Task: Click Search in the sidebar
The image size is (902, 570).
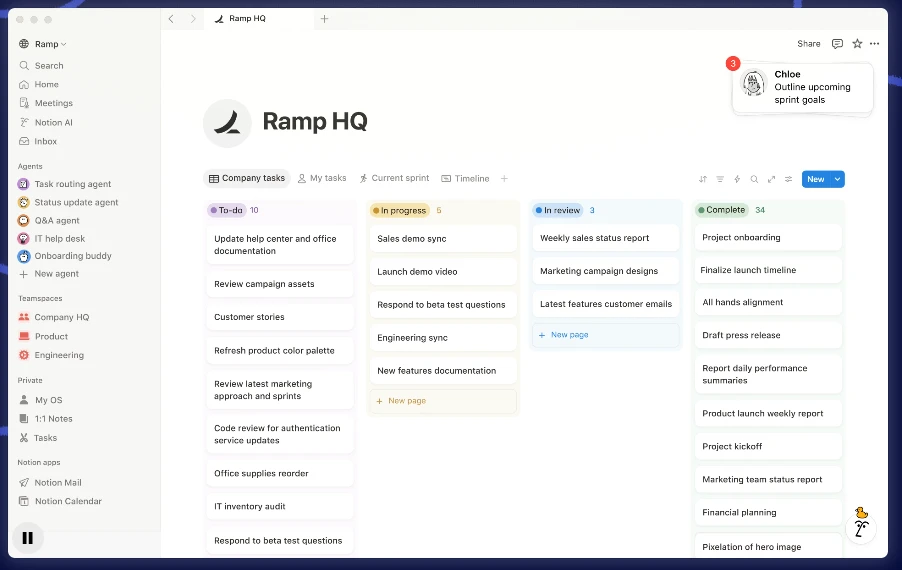Action: coord(41,66)
